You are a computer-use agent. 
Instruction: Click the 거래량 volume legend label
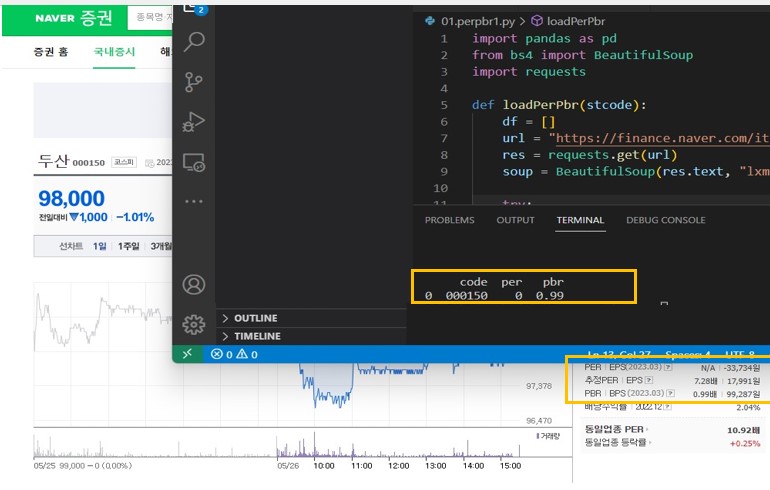click(548, 436)
